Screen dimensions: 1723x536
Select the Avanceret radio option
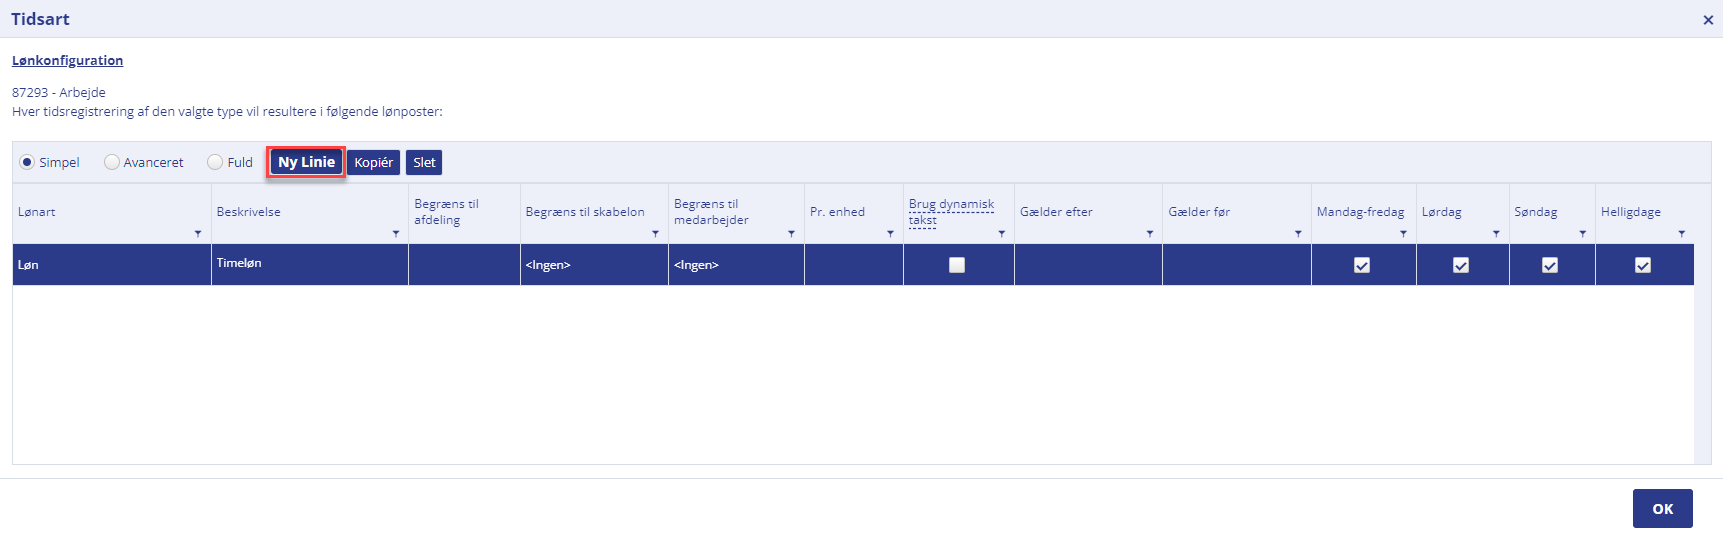112,162
